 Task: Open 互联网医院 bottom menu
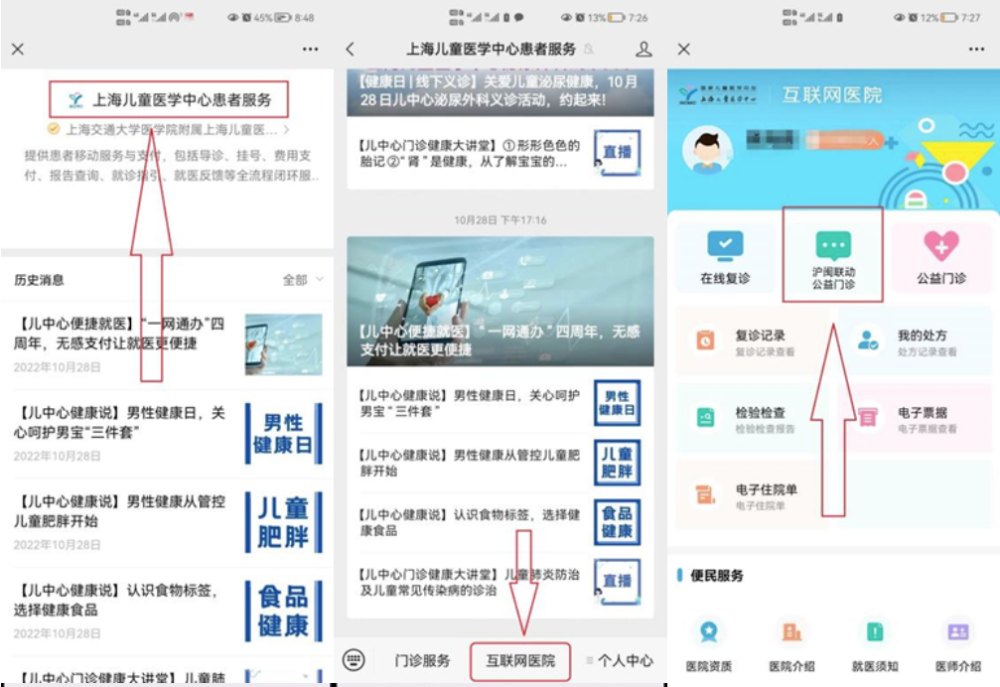point(520,661)
